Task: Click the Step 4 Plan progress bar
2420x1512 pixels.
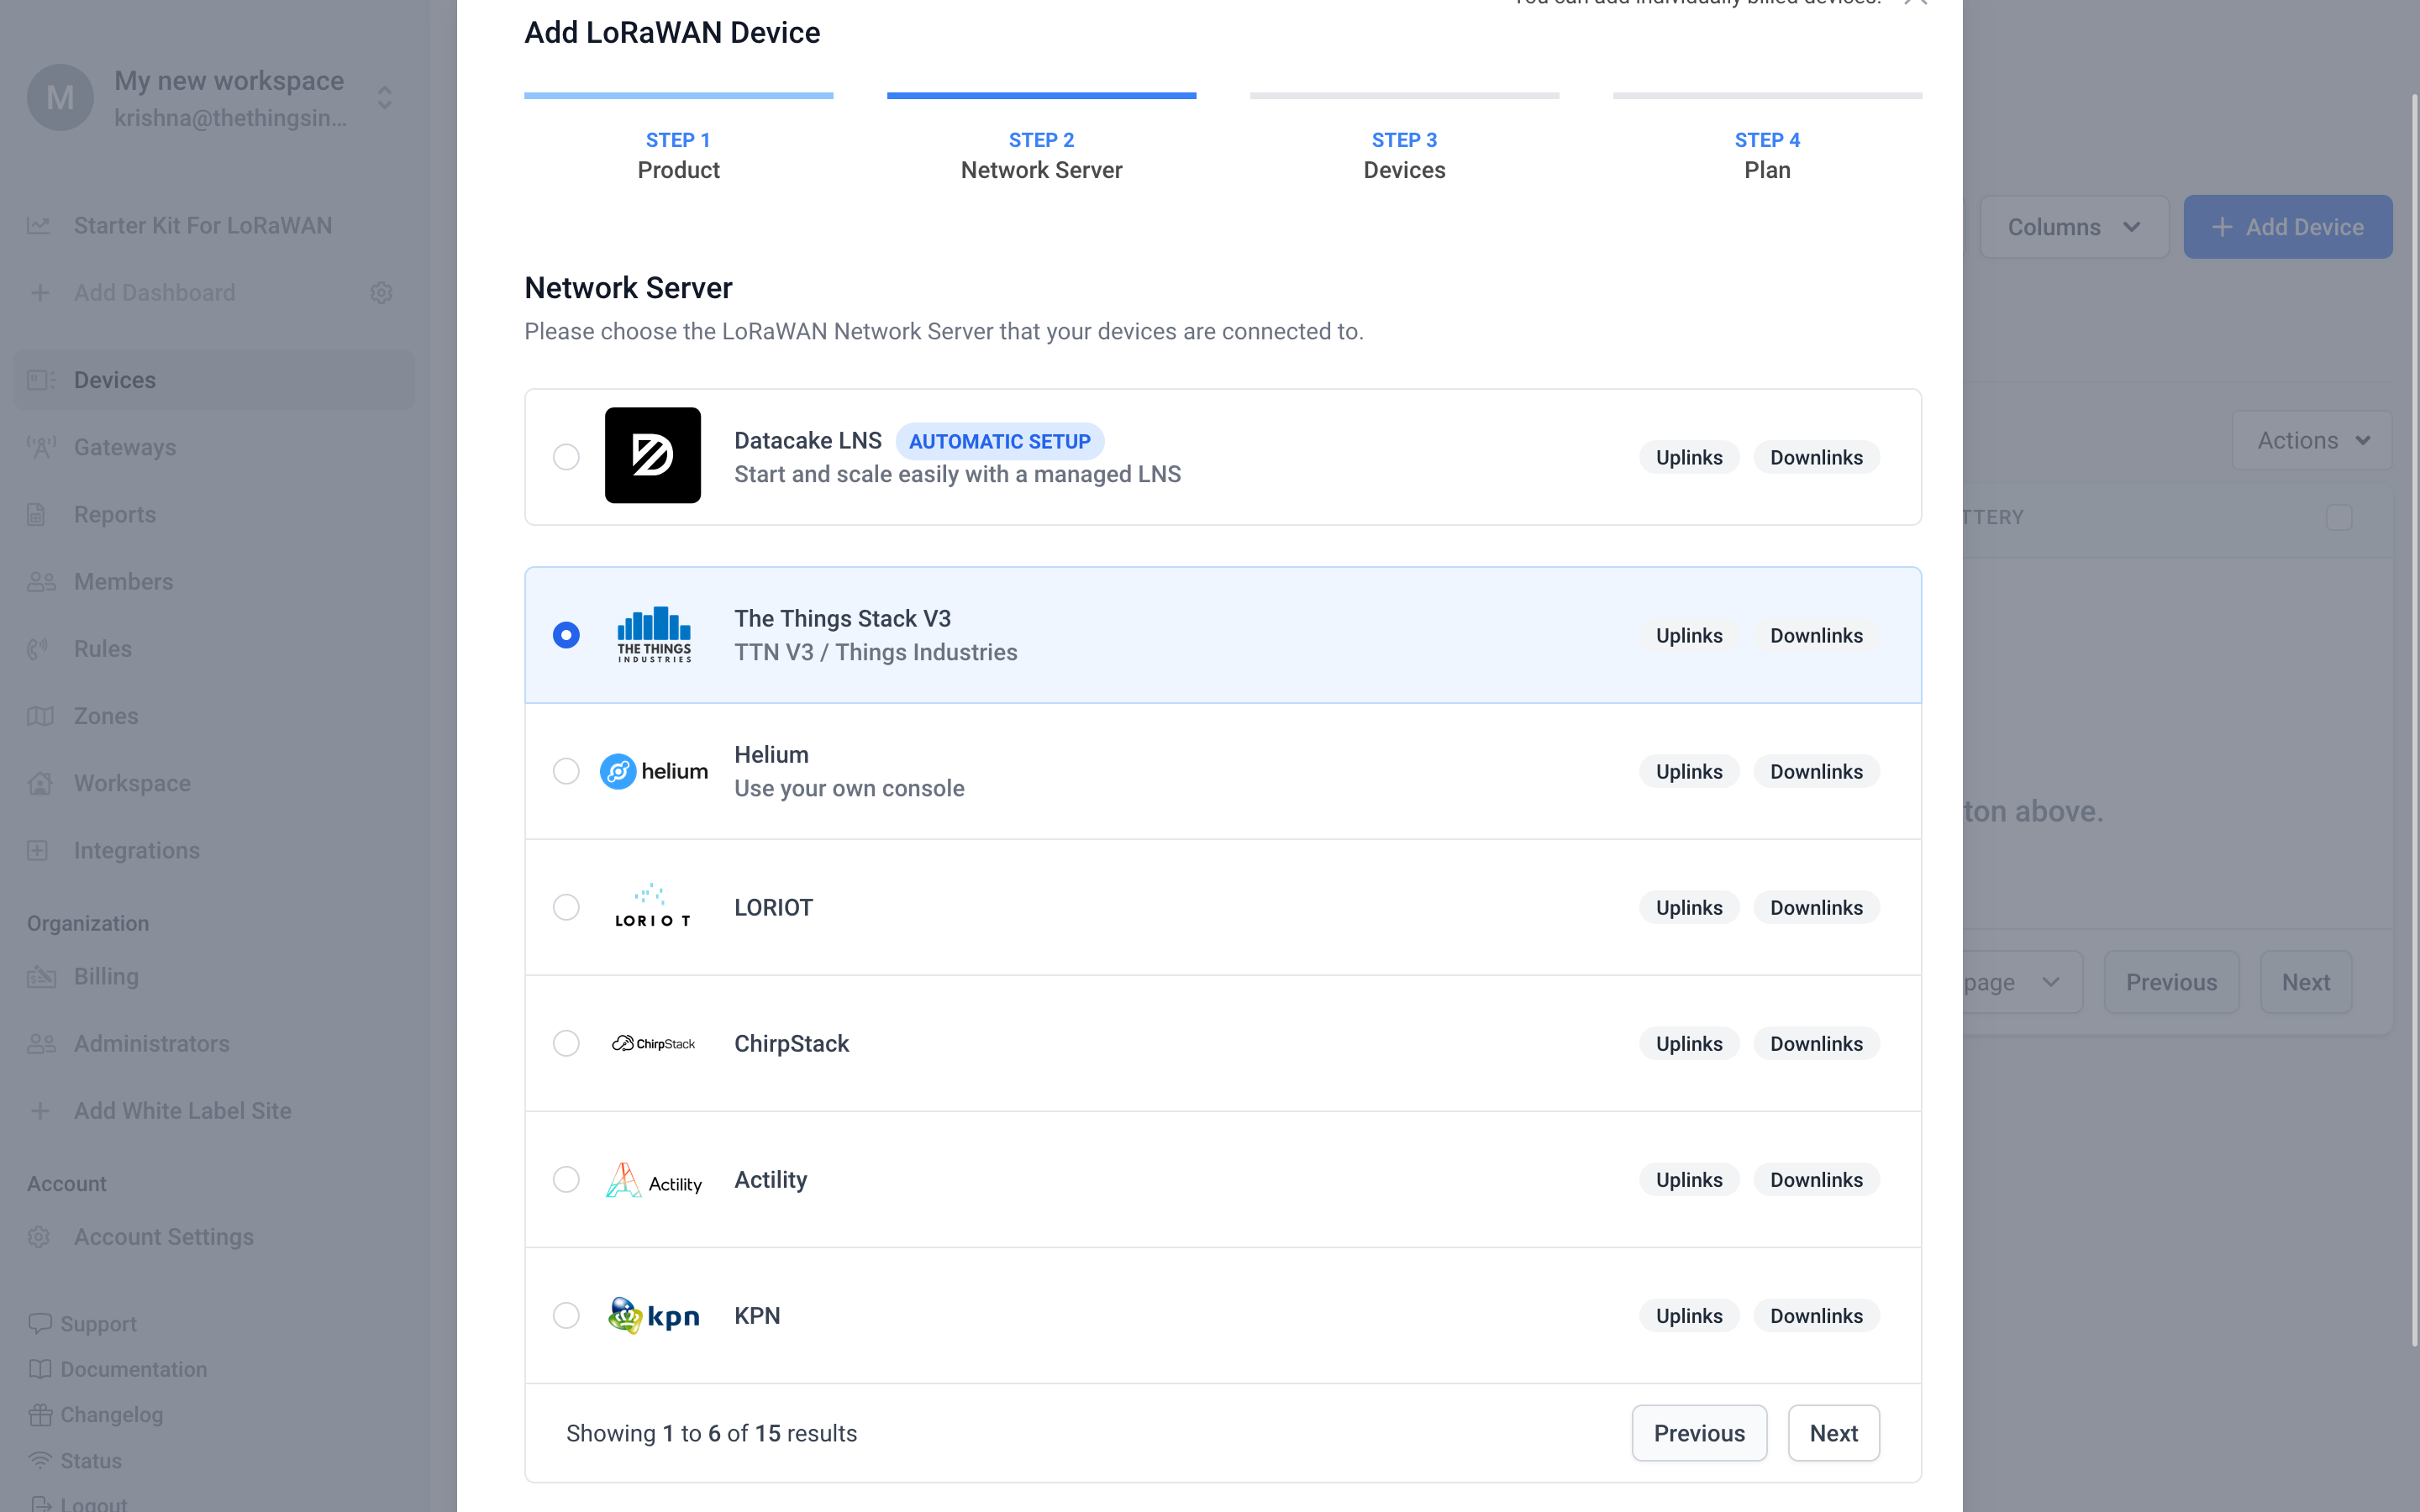Action: click(1766, 96)
